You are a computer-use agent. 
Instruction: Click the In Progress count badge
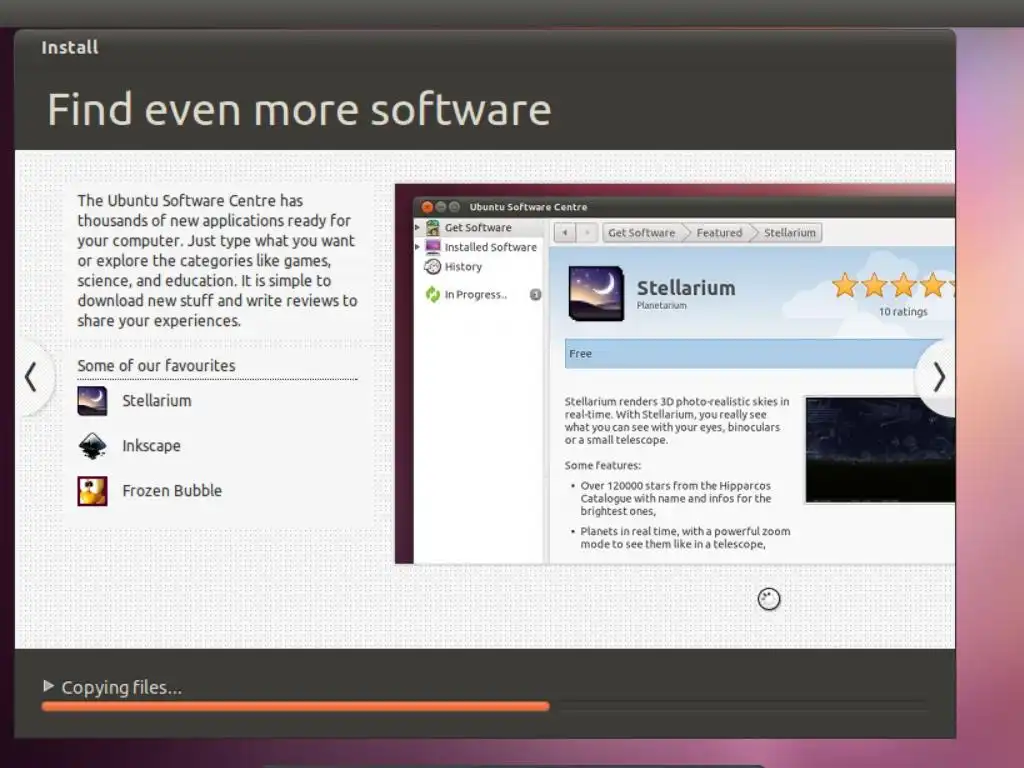point(536,295)
